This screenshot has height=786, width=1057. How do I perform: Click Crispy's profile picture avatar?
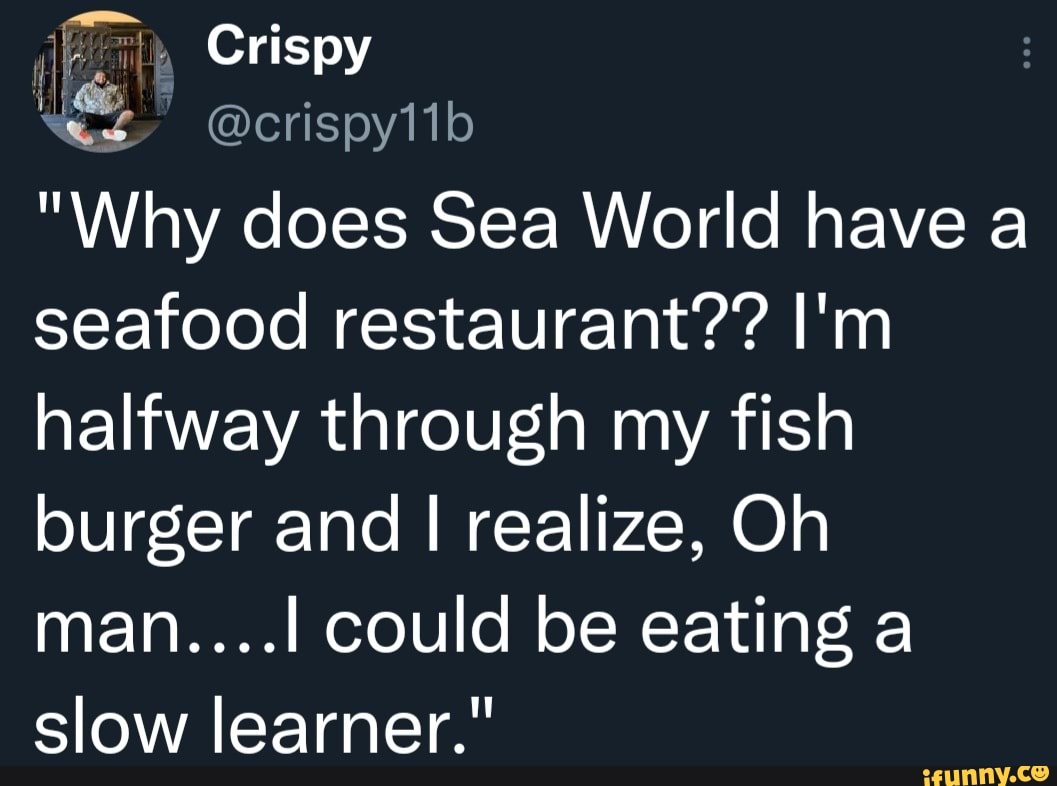coord(103,83)
